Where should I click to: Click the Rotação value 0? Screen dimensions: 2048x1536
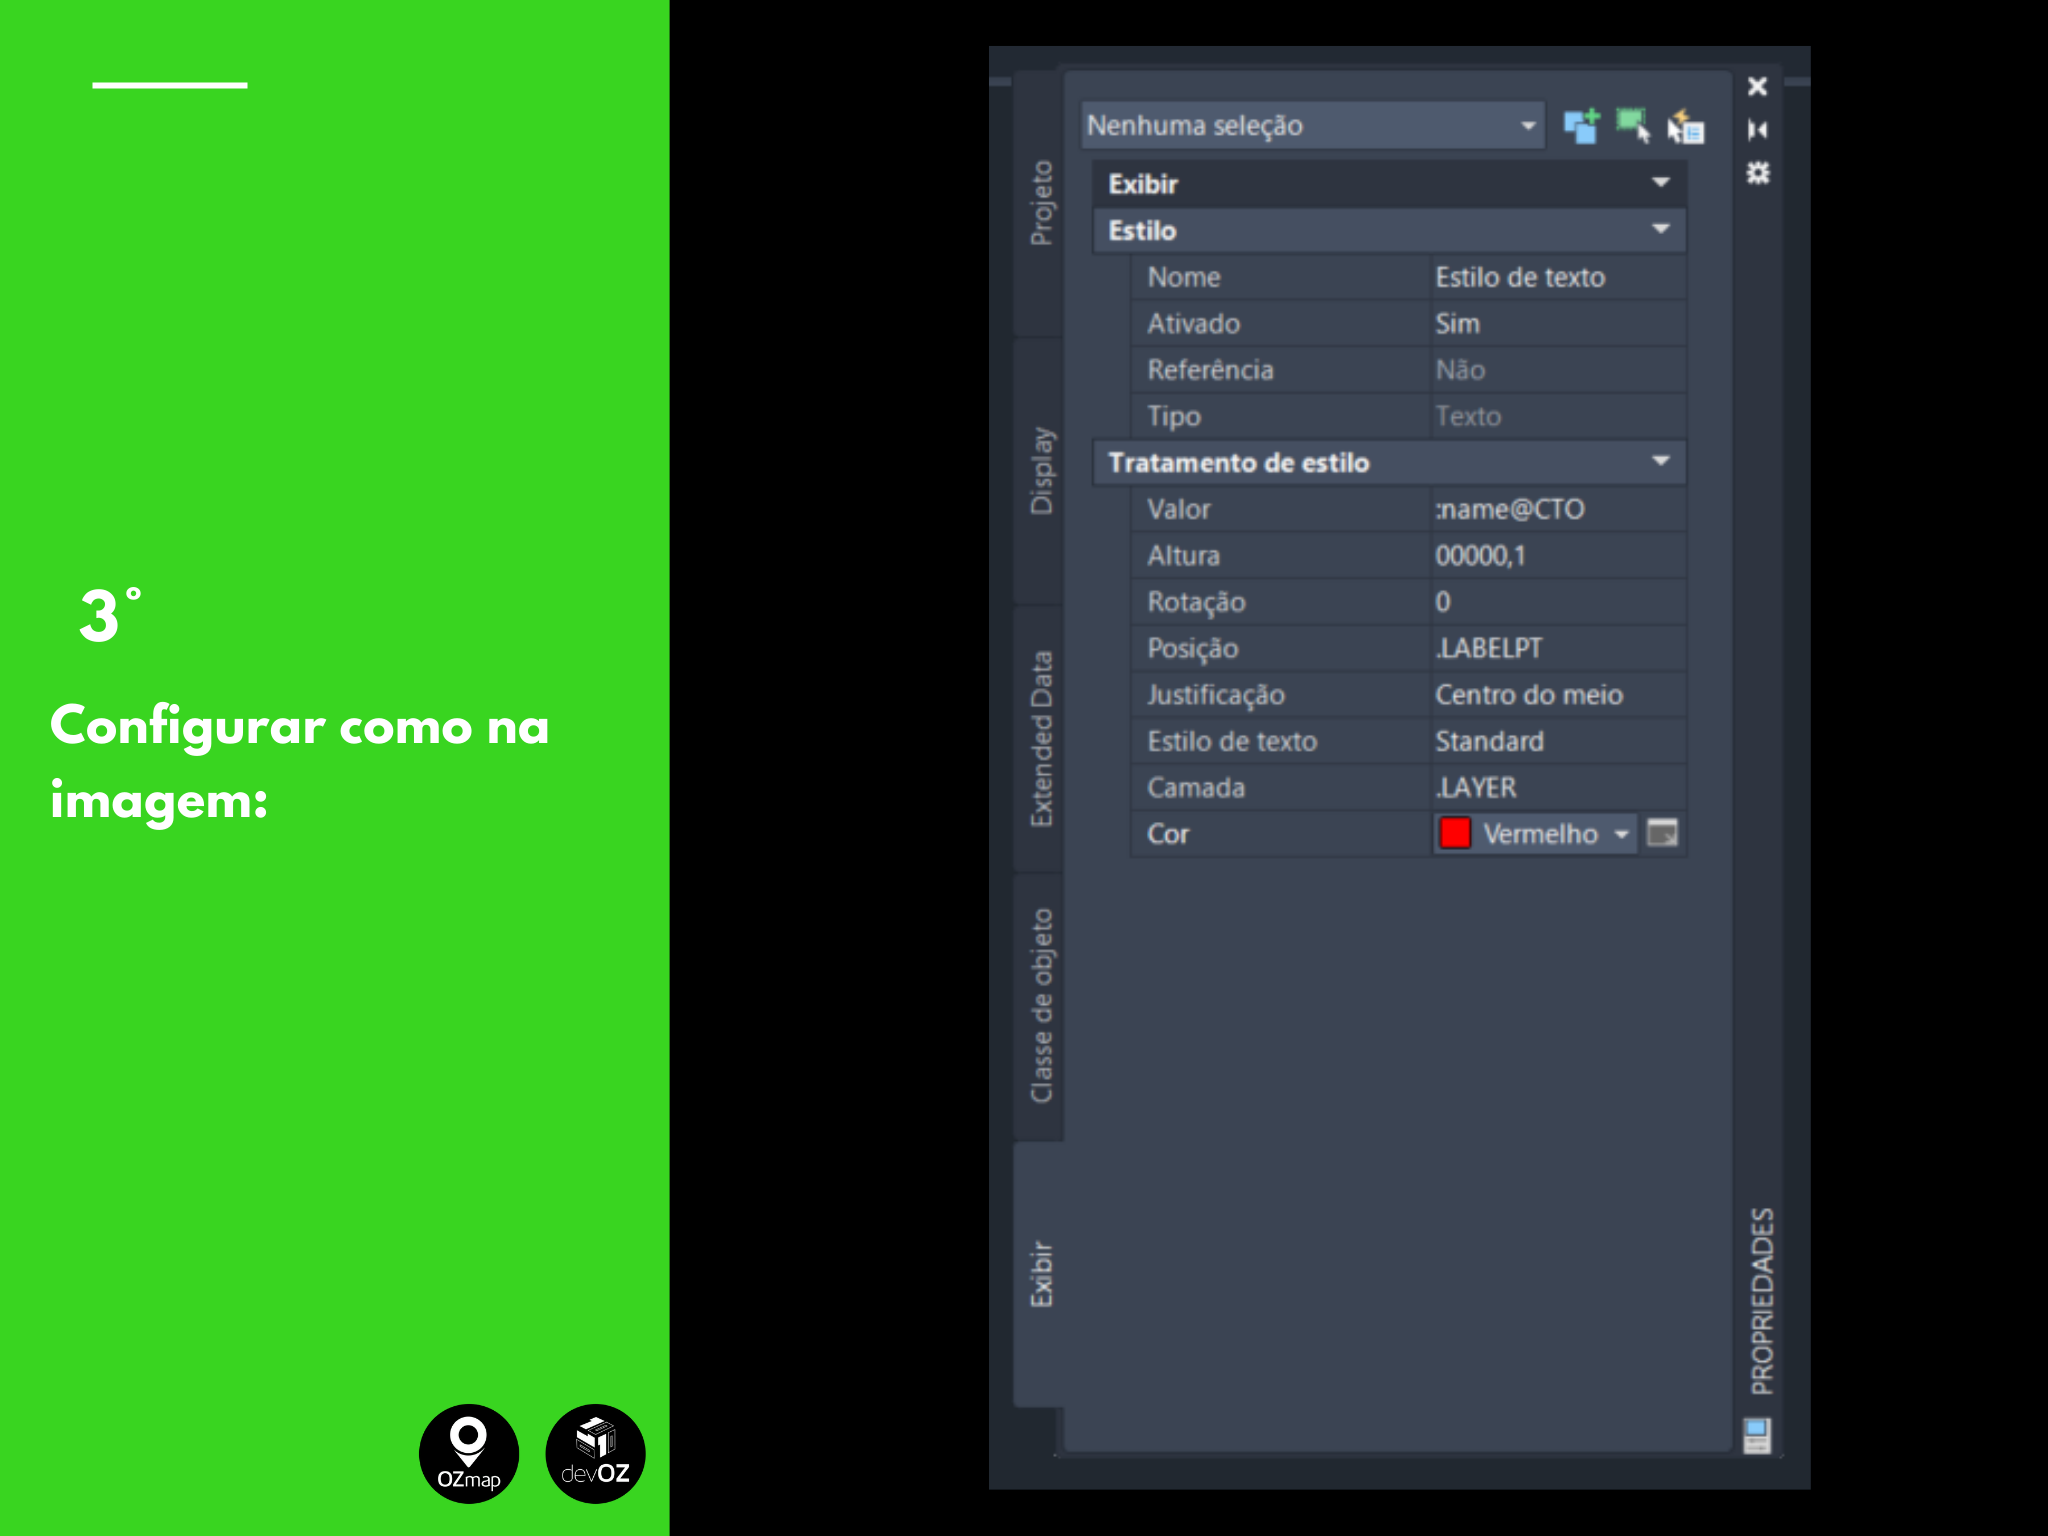pos(1558,602)
